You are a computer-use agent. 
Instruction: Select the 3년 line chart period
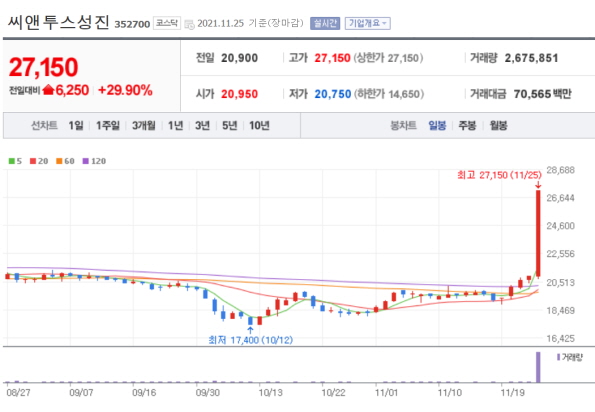point(202,125)
